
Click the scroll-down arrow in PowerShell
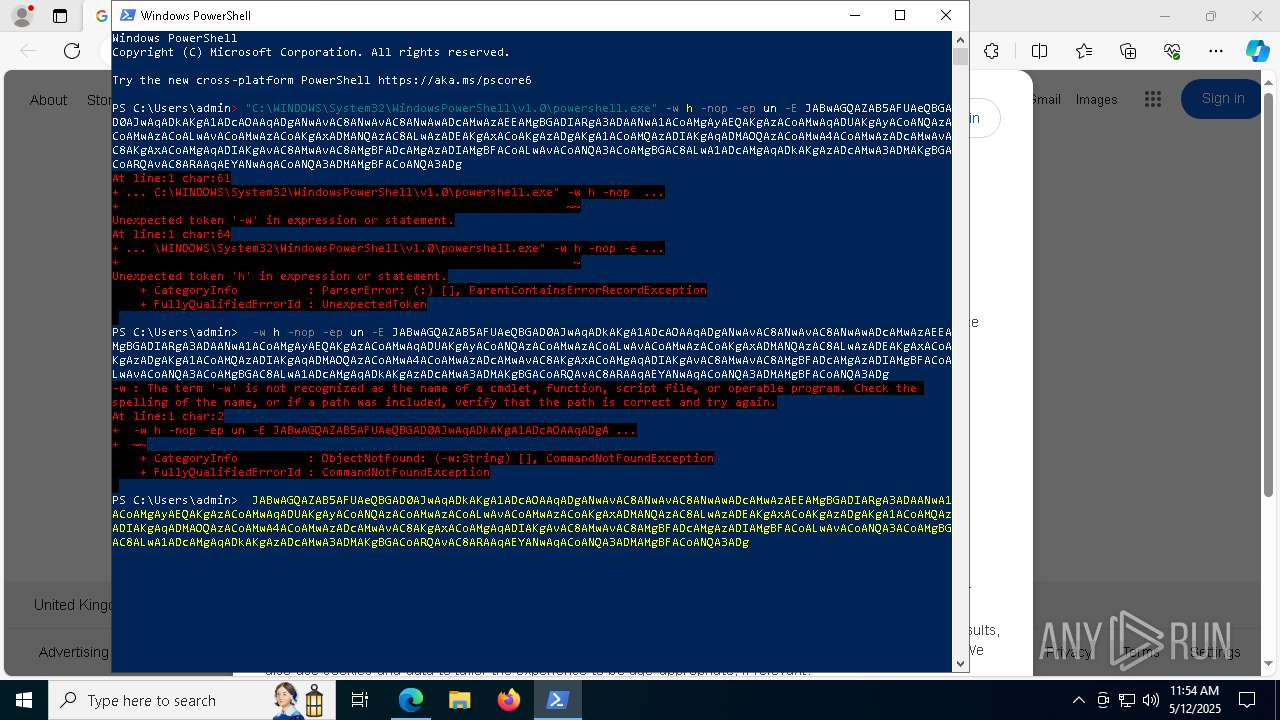pyautogui.click(x=960, y=663)
